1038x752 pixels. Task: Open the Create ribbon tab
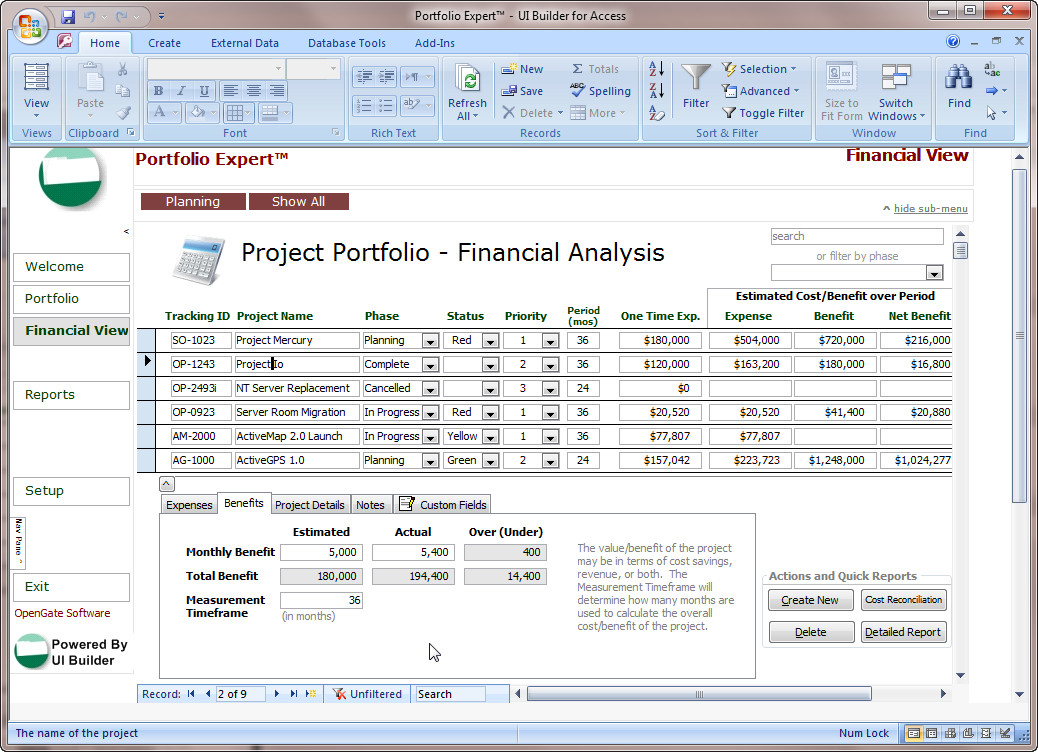[x=164, y=43]
